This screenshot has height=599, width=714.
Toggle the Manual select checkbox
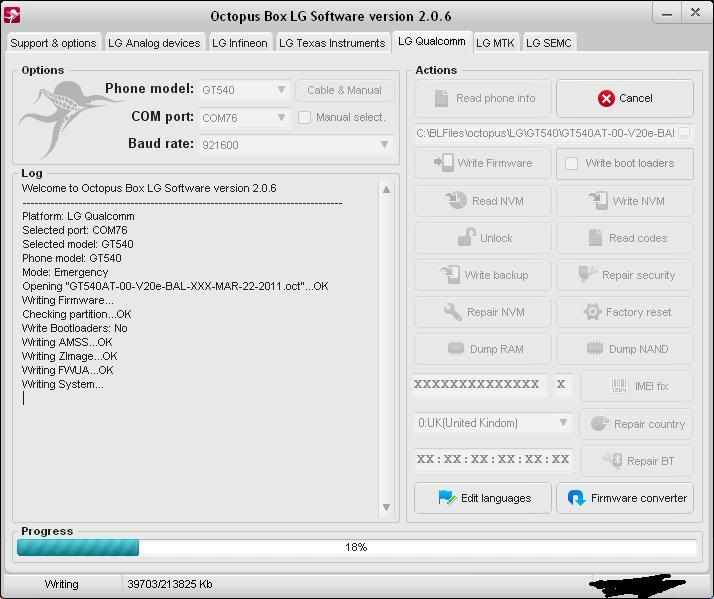click(304, 118)
